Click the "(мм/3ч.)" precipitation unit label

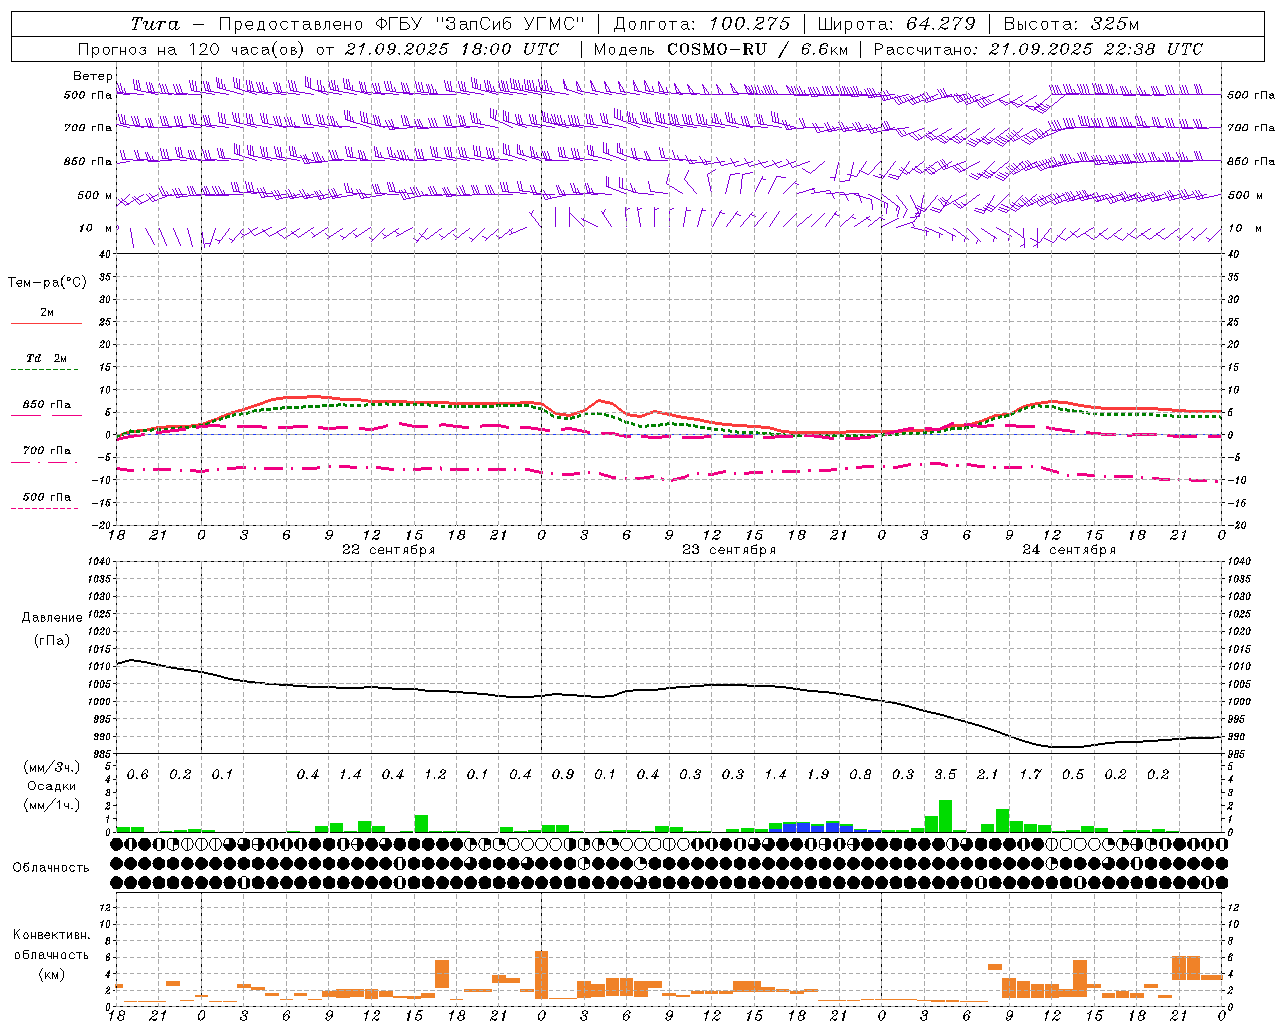pyautogui.click(x=52, y=767)
